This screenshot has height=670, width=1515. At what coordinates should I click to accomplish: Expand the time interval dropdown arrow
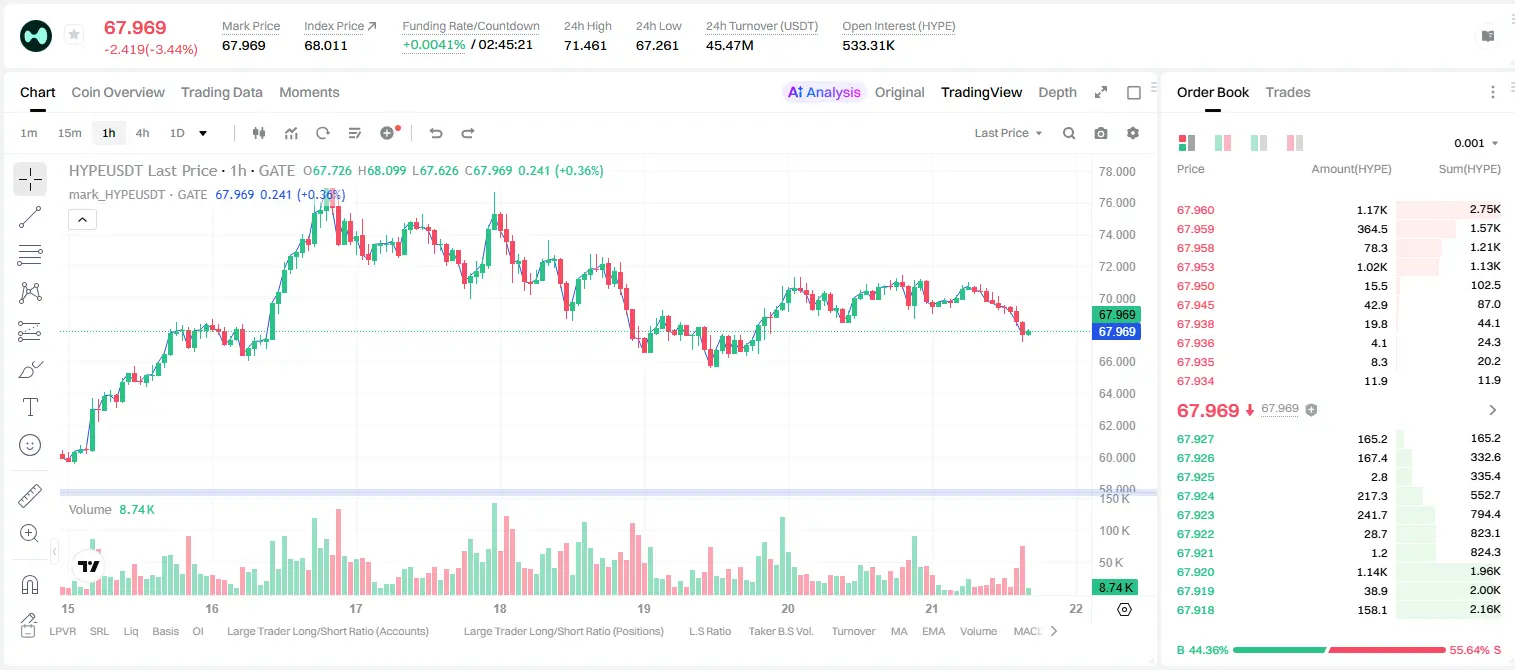click(203, 133)
